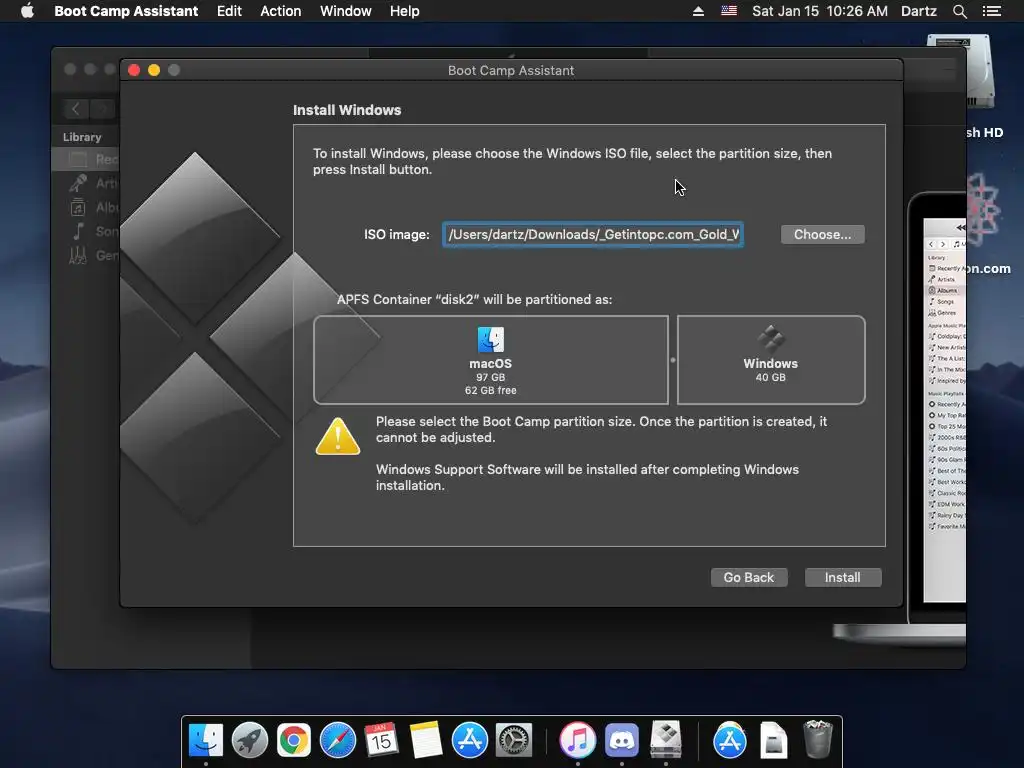Image resolution: width=1024 pixels, height=768 pixels.
Task: Open Notes from the Dock
Action: point(426,741)
